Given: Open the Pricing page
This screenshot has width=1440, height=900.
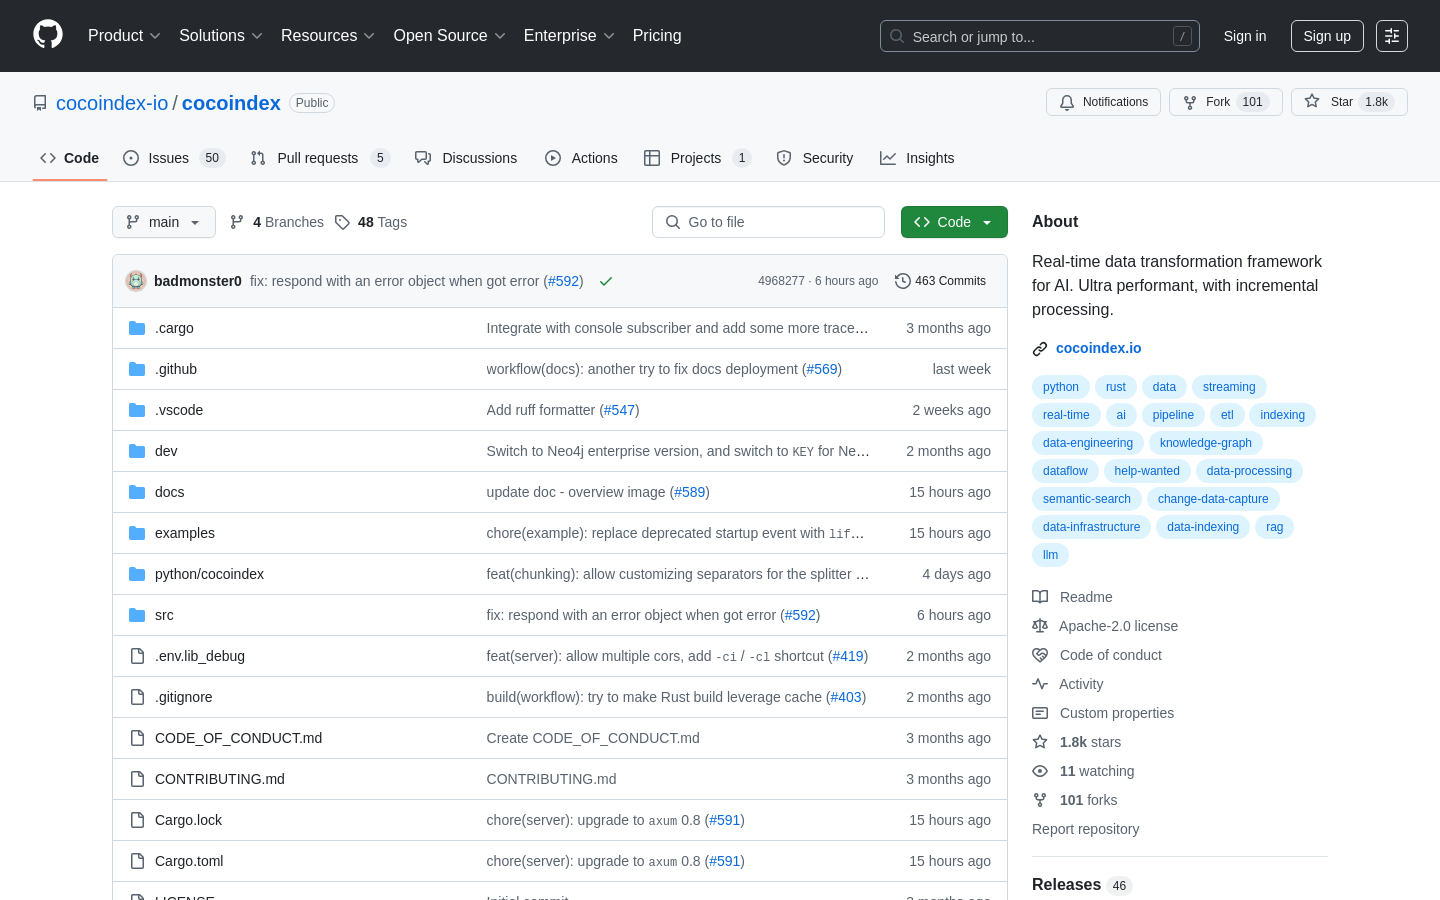Looking at the screenshot, I should tap(657, 36).
